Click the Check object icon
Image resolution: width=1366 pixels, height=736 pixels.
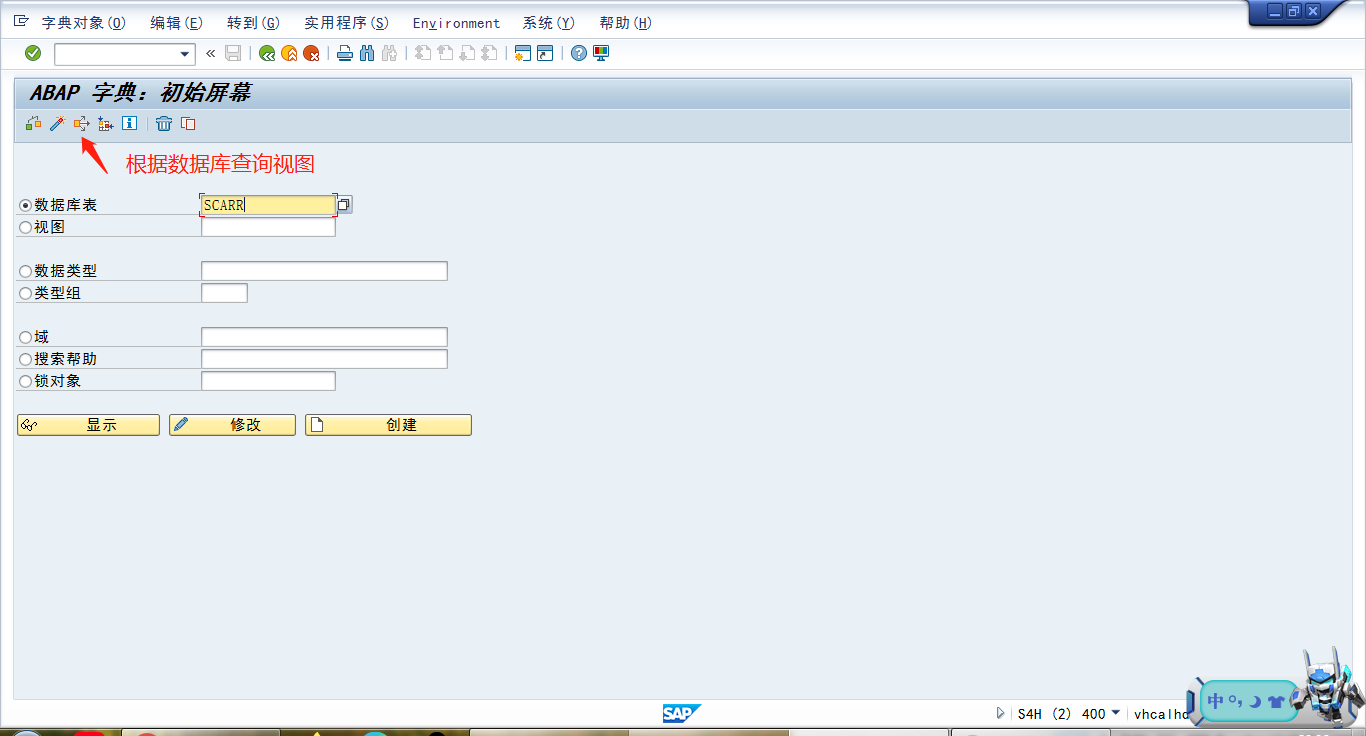pyautogui.click(x=34, y=124)
